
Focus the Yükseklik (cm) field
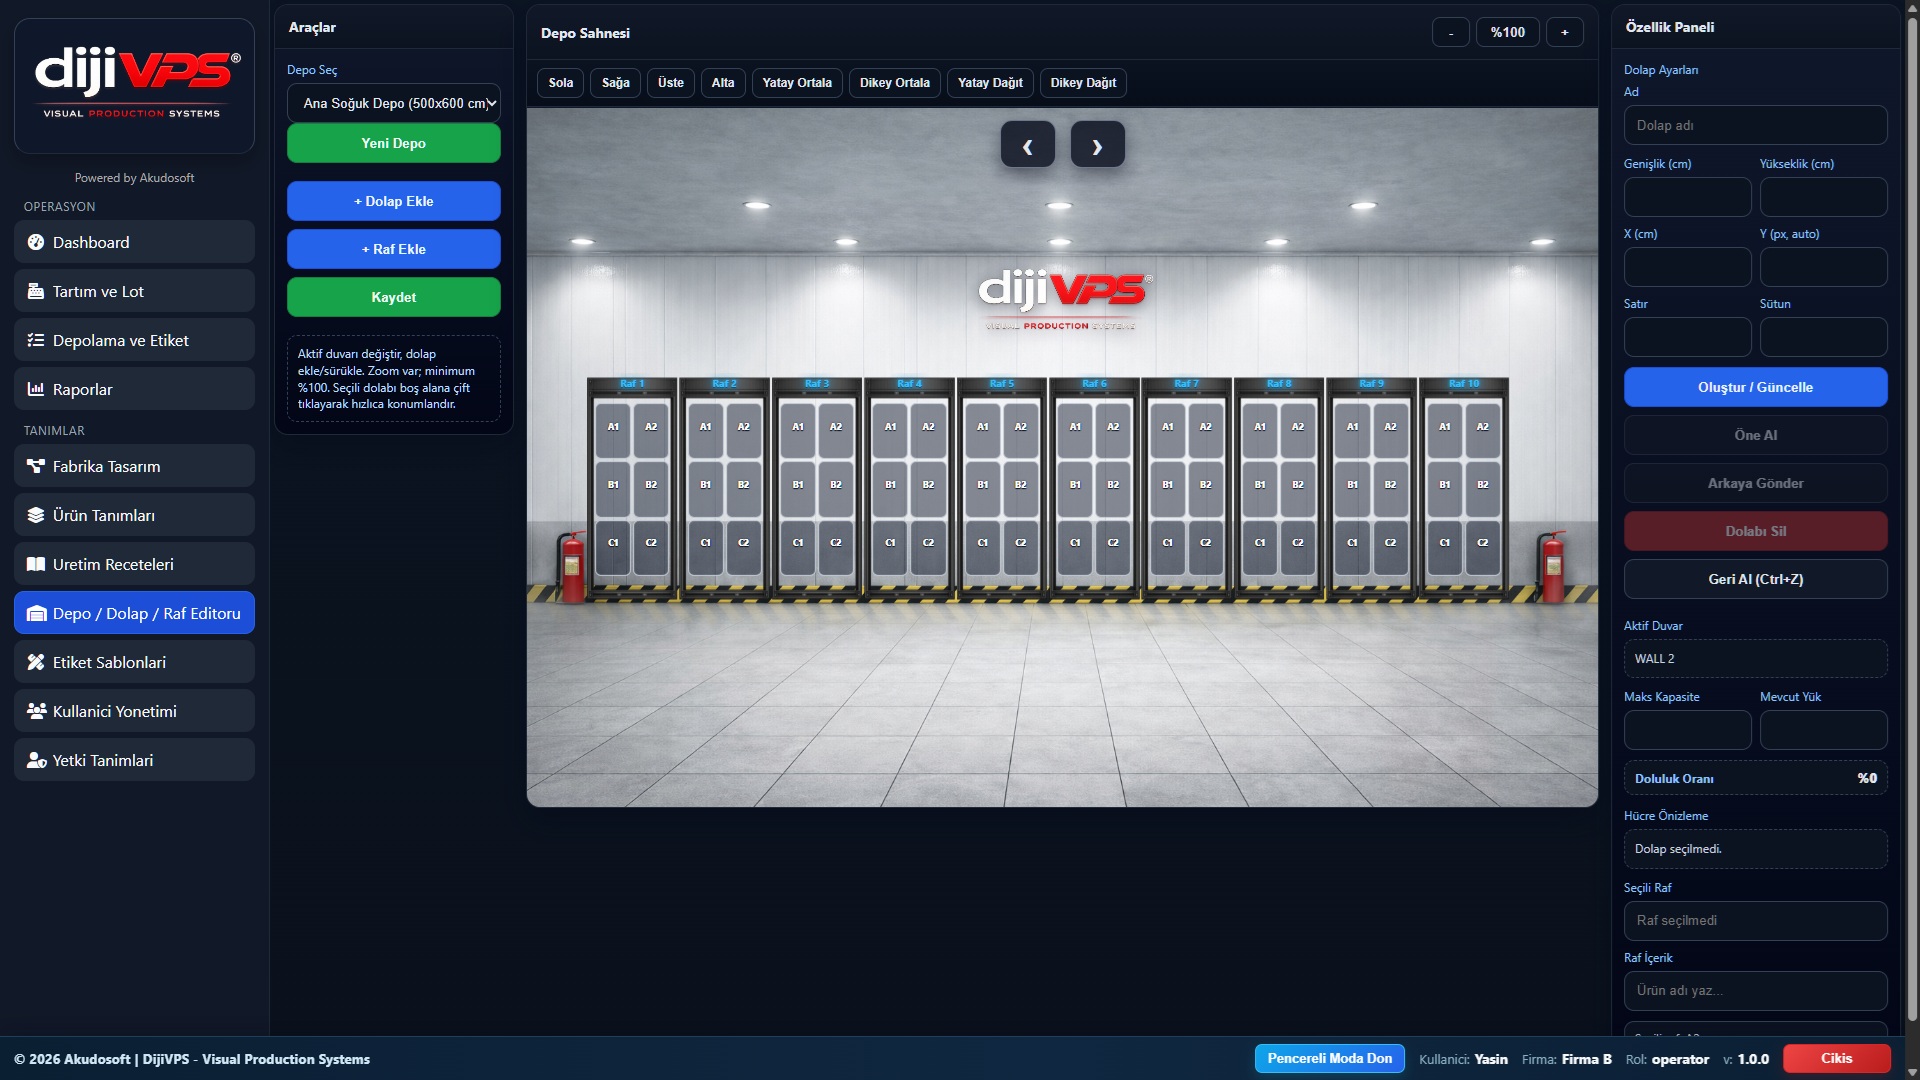(1824, 197)
